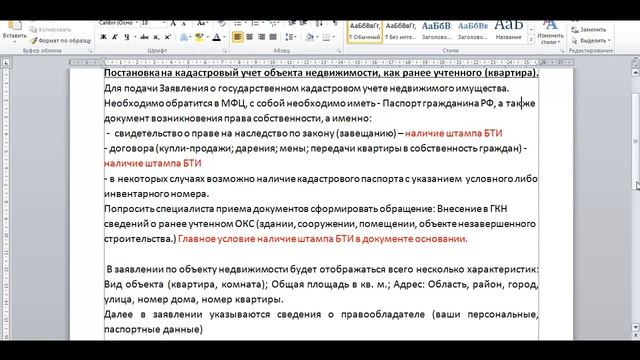Open Изменить стили menu

click(x=550, y=33)
